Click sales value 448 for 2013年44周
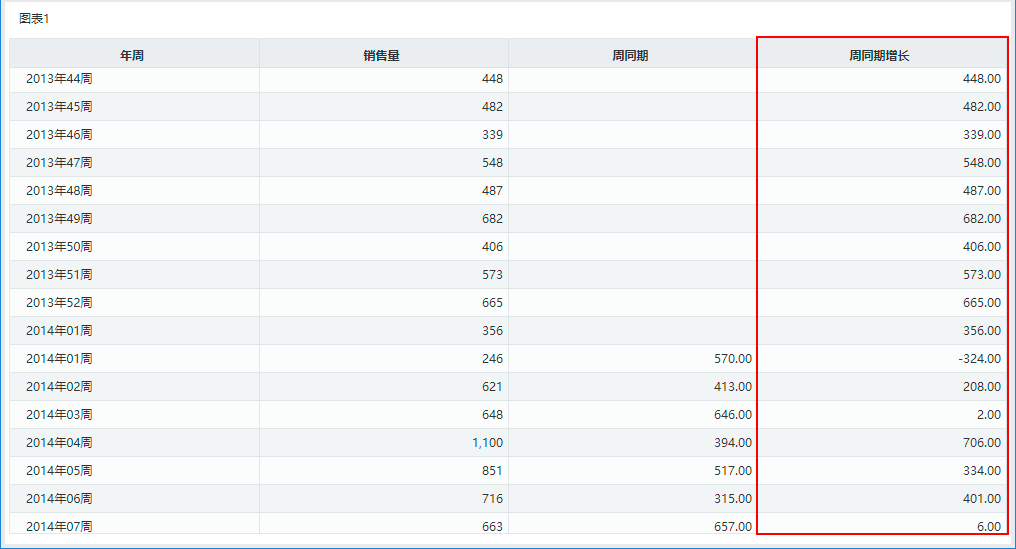This screenshot has height=549, width=1016. point(492,78)
